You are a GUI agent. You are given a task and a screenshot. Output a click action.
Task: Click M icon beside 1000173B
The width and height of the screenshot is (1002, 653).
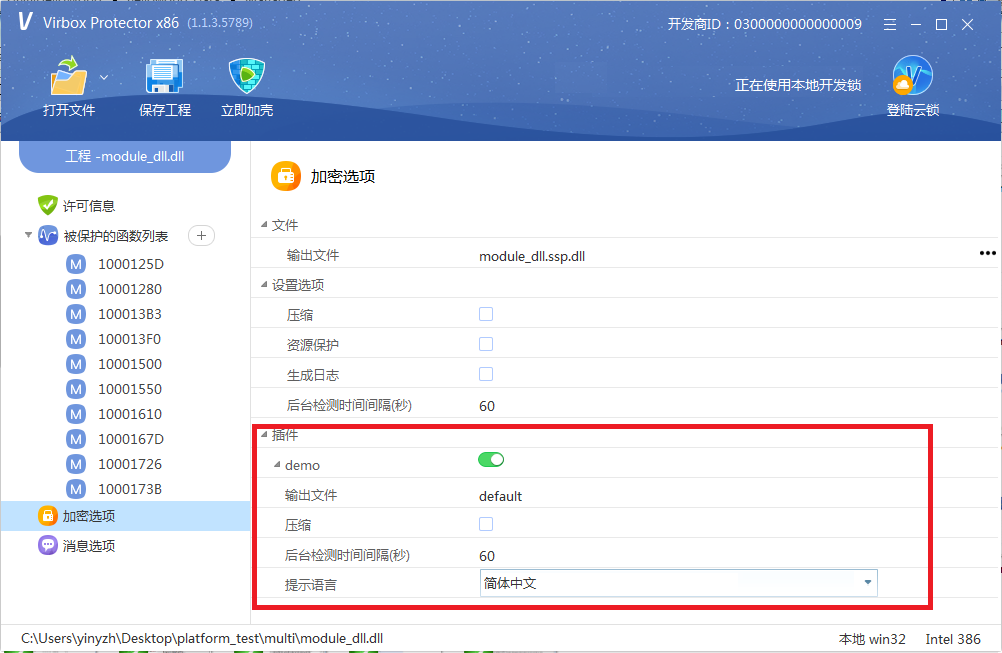click(76, 489)
